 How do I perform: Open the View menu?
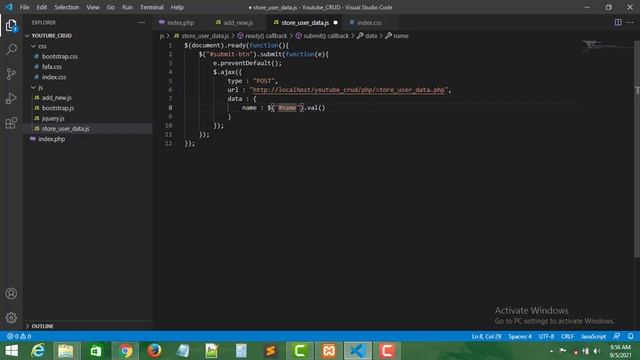93,7
